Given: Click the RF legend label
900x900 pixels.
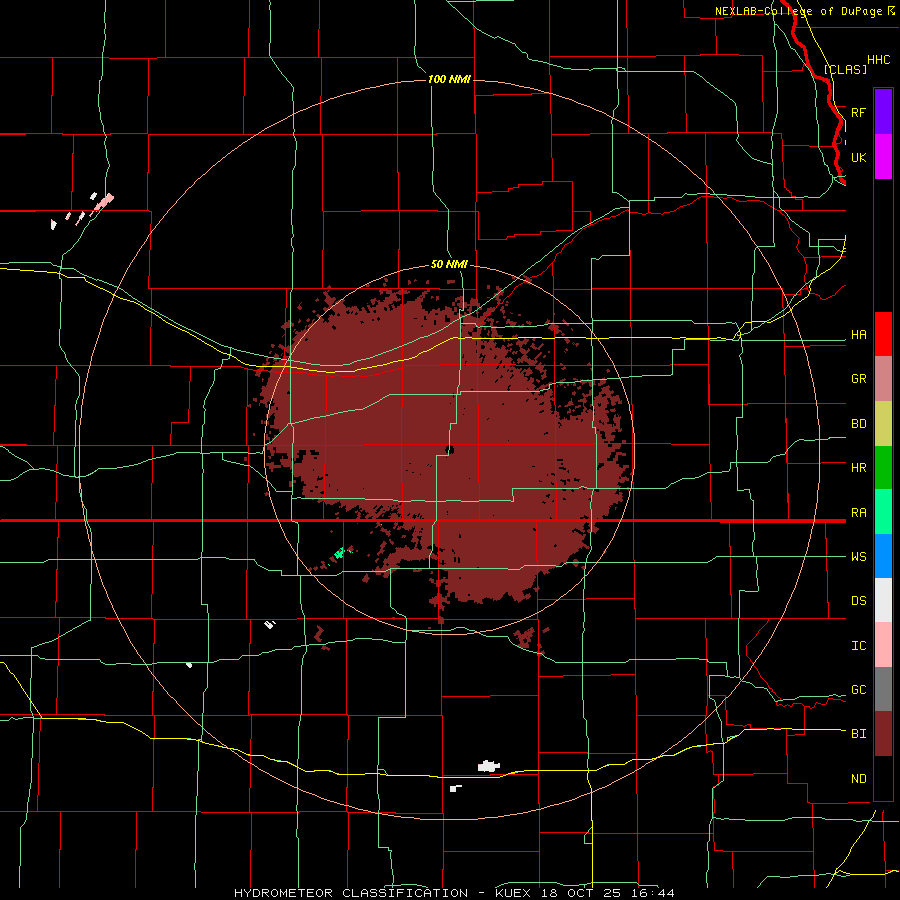Looking at the screenshot, I should (x=858, y=112).
